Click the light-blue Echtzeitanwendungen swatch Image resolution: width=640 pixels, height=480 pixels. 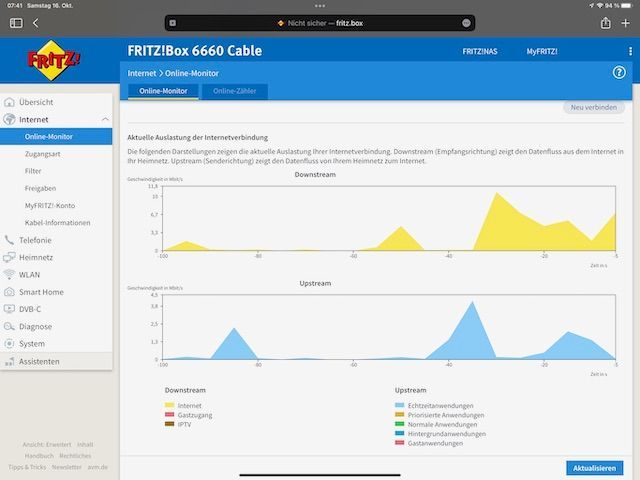coord(400,405)
